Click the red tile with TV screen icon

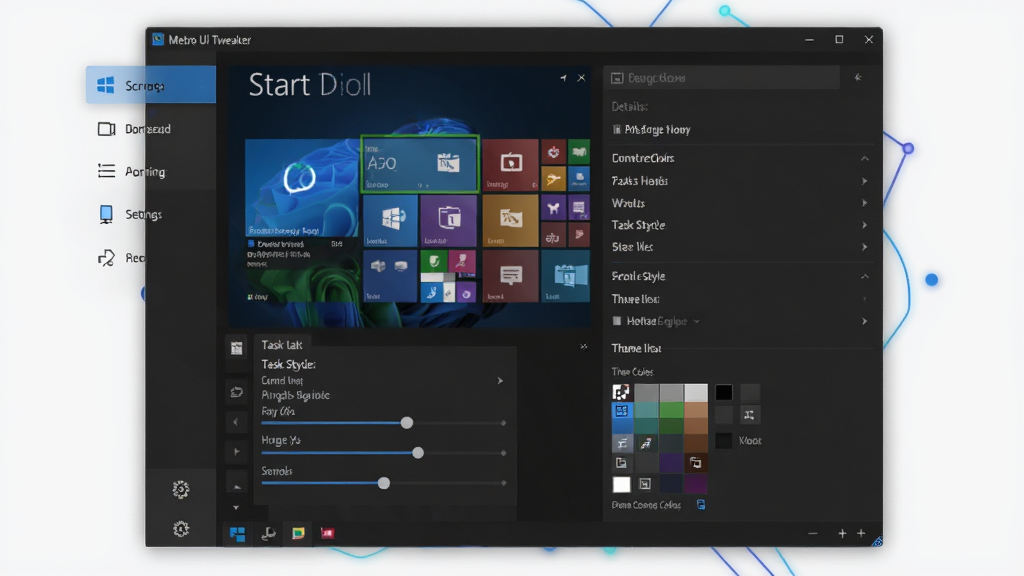(511, 165)
